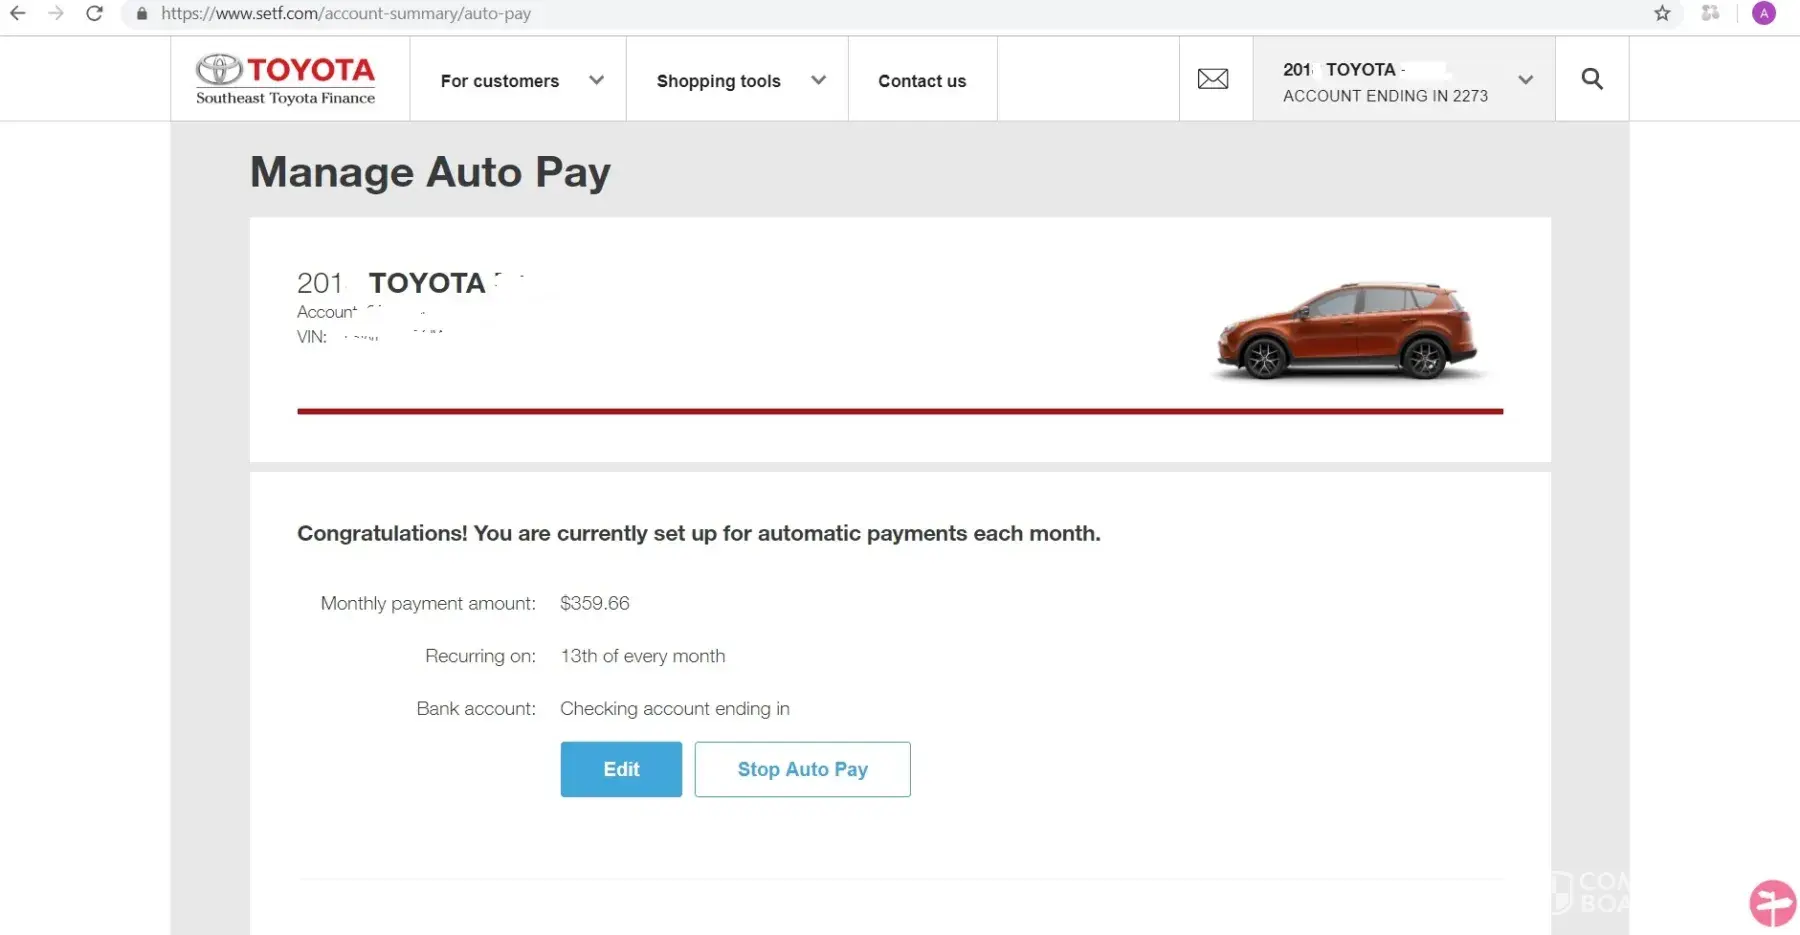
Task: Click the Stop Auto Pay button
Action: [802, 769]
